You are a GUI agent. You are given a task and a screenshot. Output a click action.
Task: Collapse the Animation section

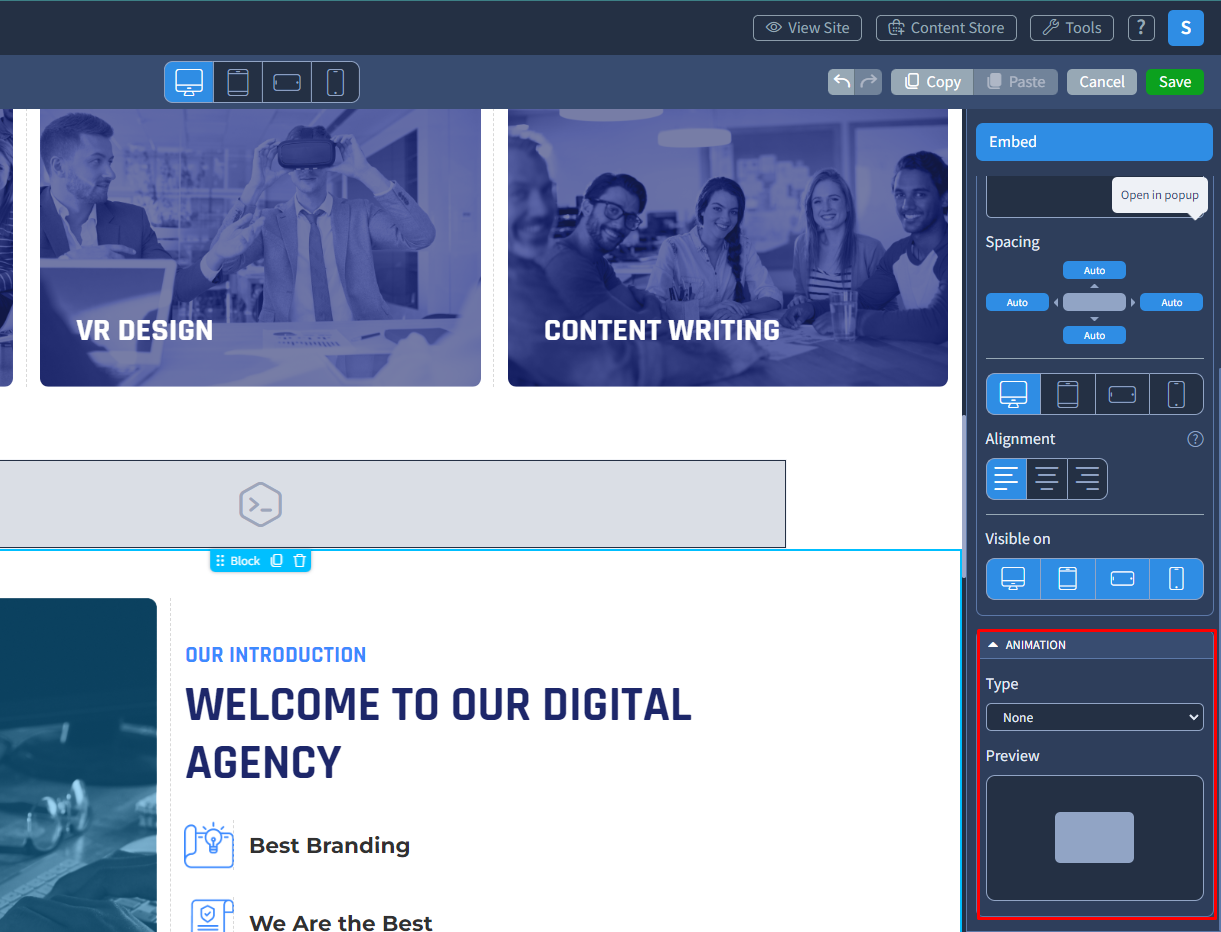tap(993, 645)
